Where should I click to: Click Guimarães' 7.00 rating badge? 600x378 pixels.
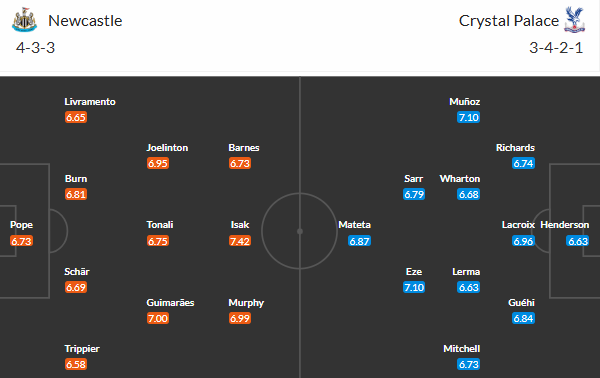tap(158, 318)
